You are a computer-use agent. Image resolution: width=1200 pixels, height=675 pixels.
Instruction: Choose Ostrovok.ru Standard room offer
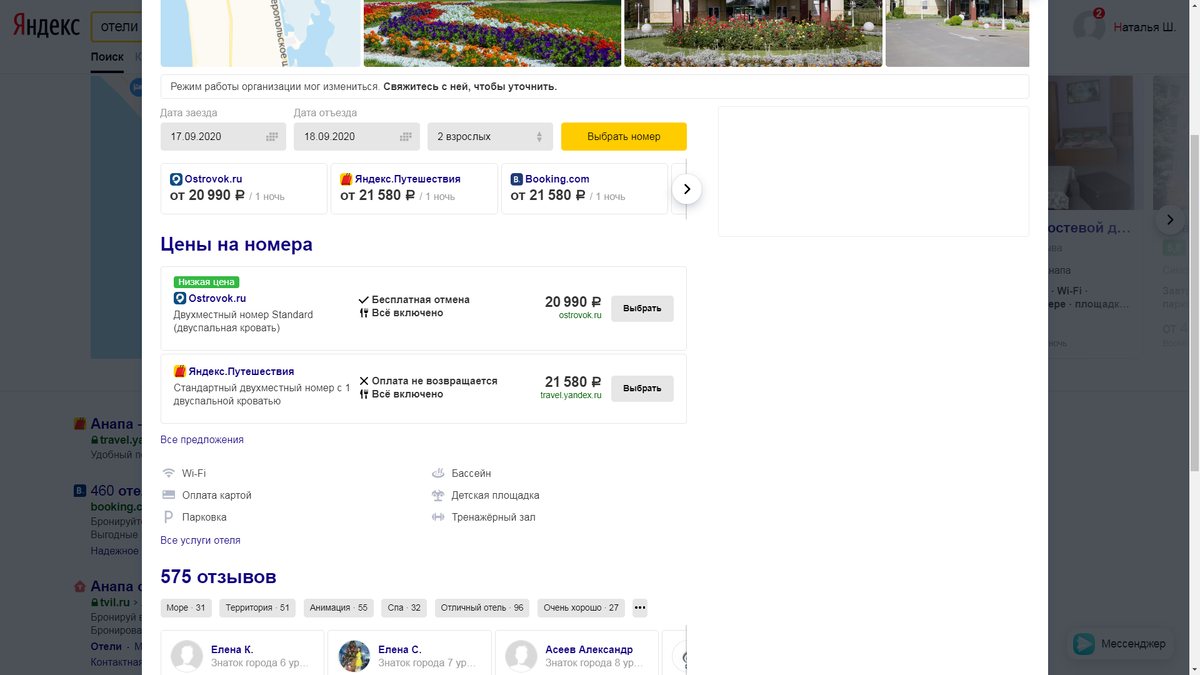point(642,308)
